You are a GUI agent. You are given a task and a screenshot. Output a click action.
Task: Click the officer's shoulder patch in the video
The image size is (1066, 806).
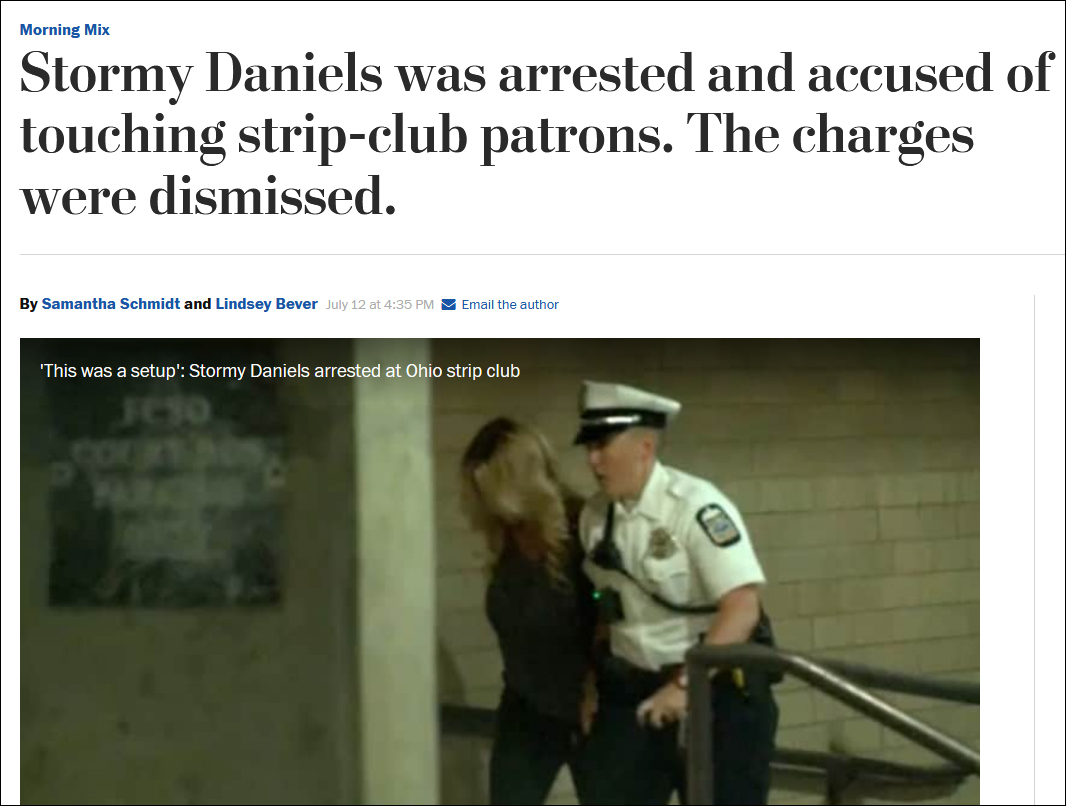coord(718,525)
